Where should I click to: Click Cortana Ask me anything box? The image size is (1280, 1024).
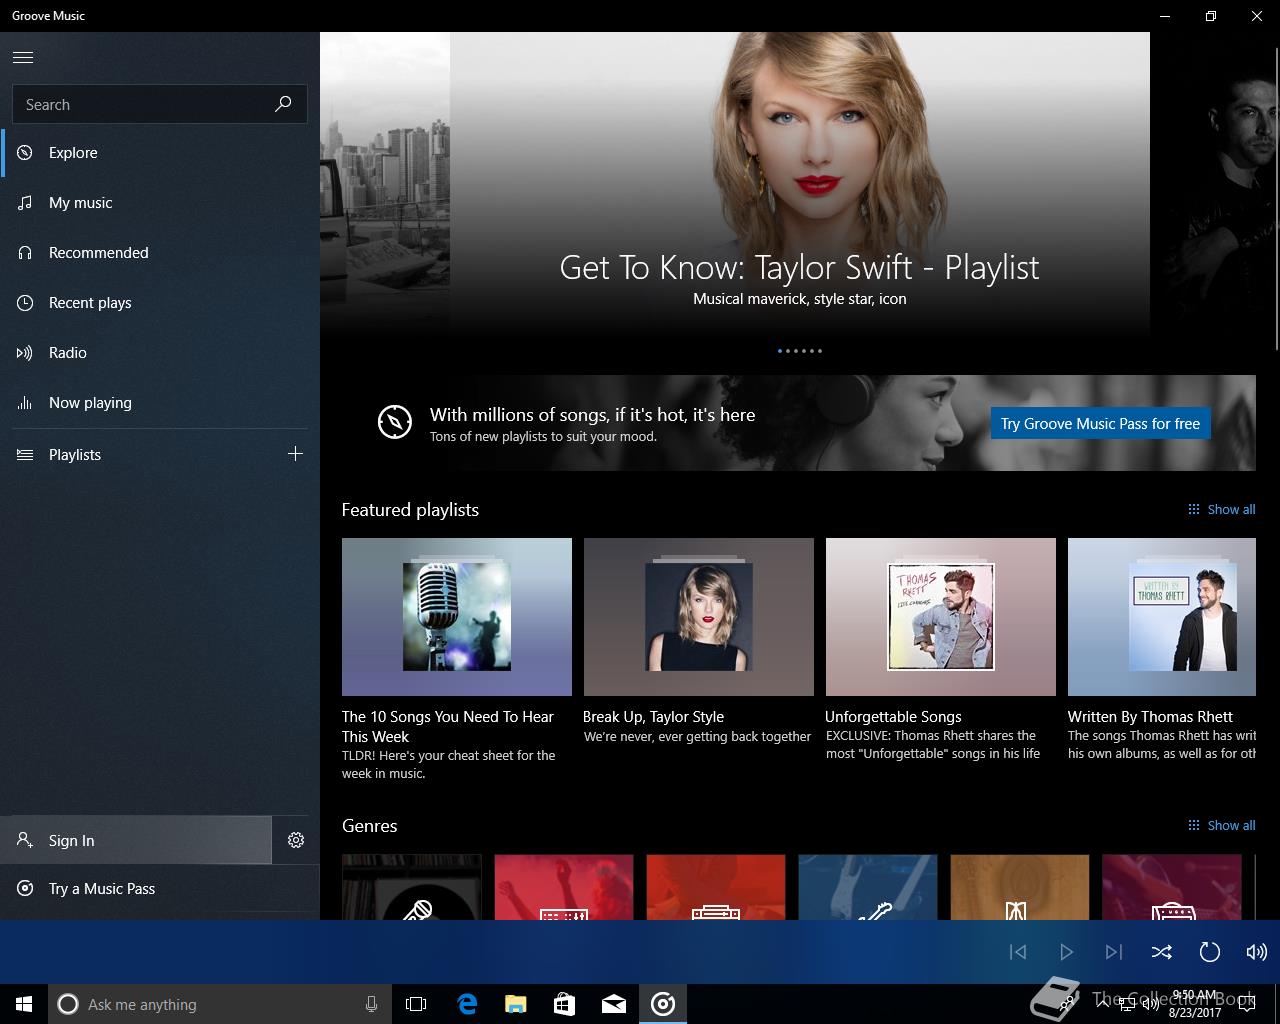(x=218, y=1004)
